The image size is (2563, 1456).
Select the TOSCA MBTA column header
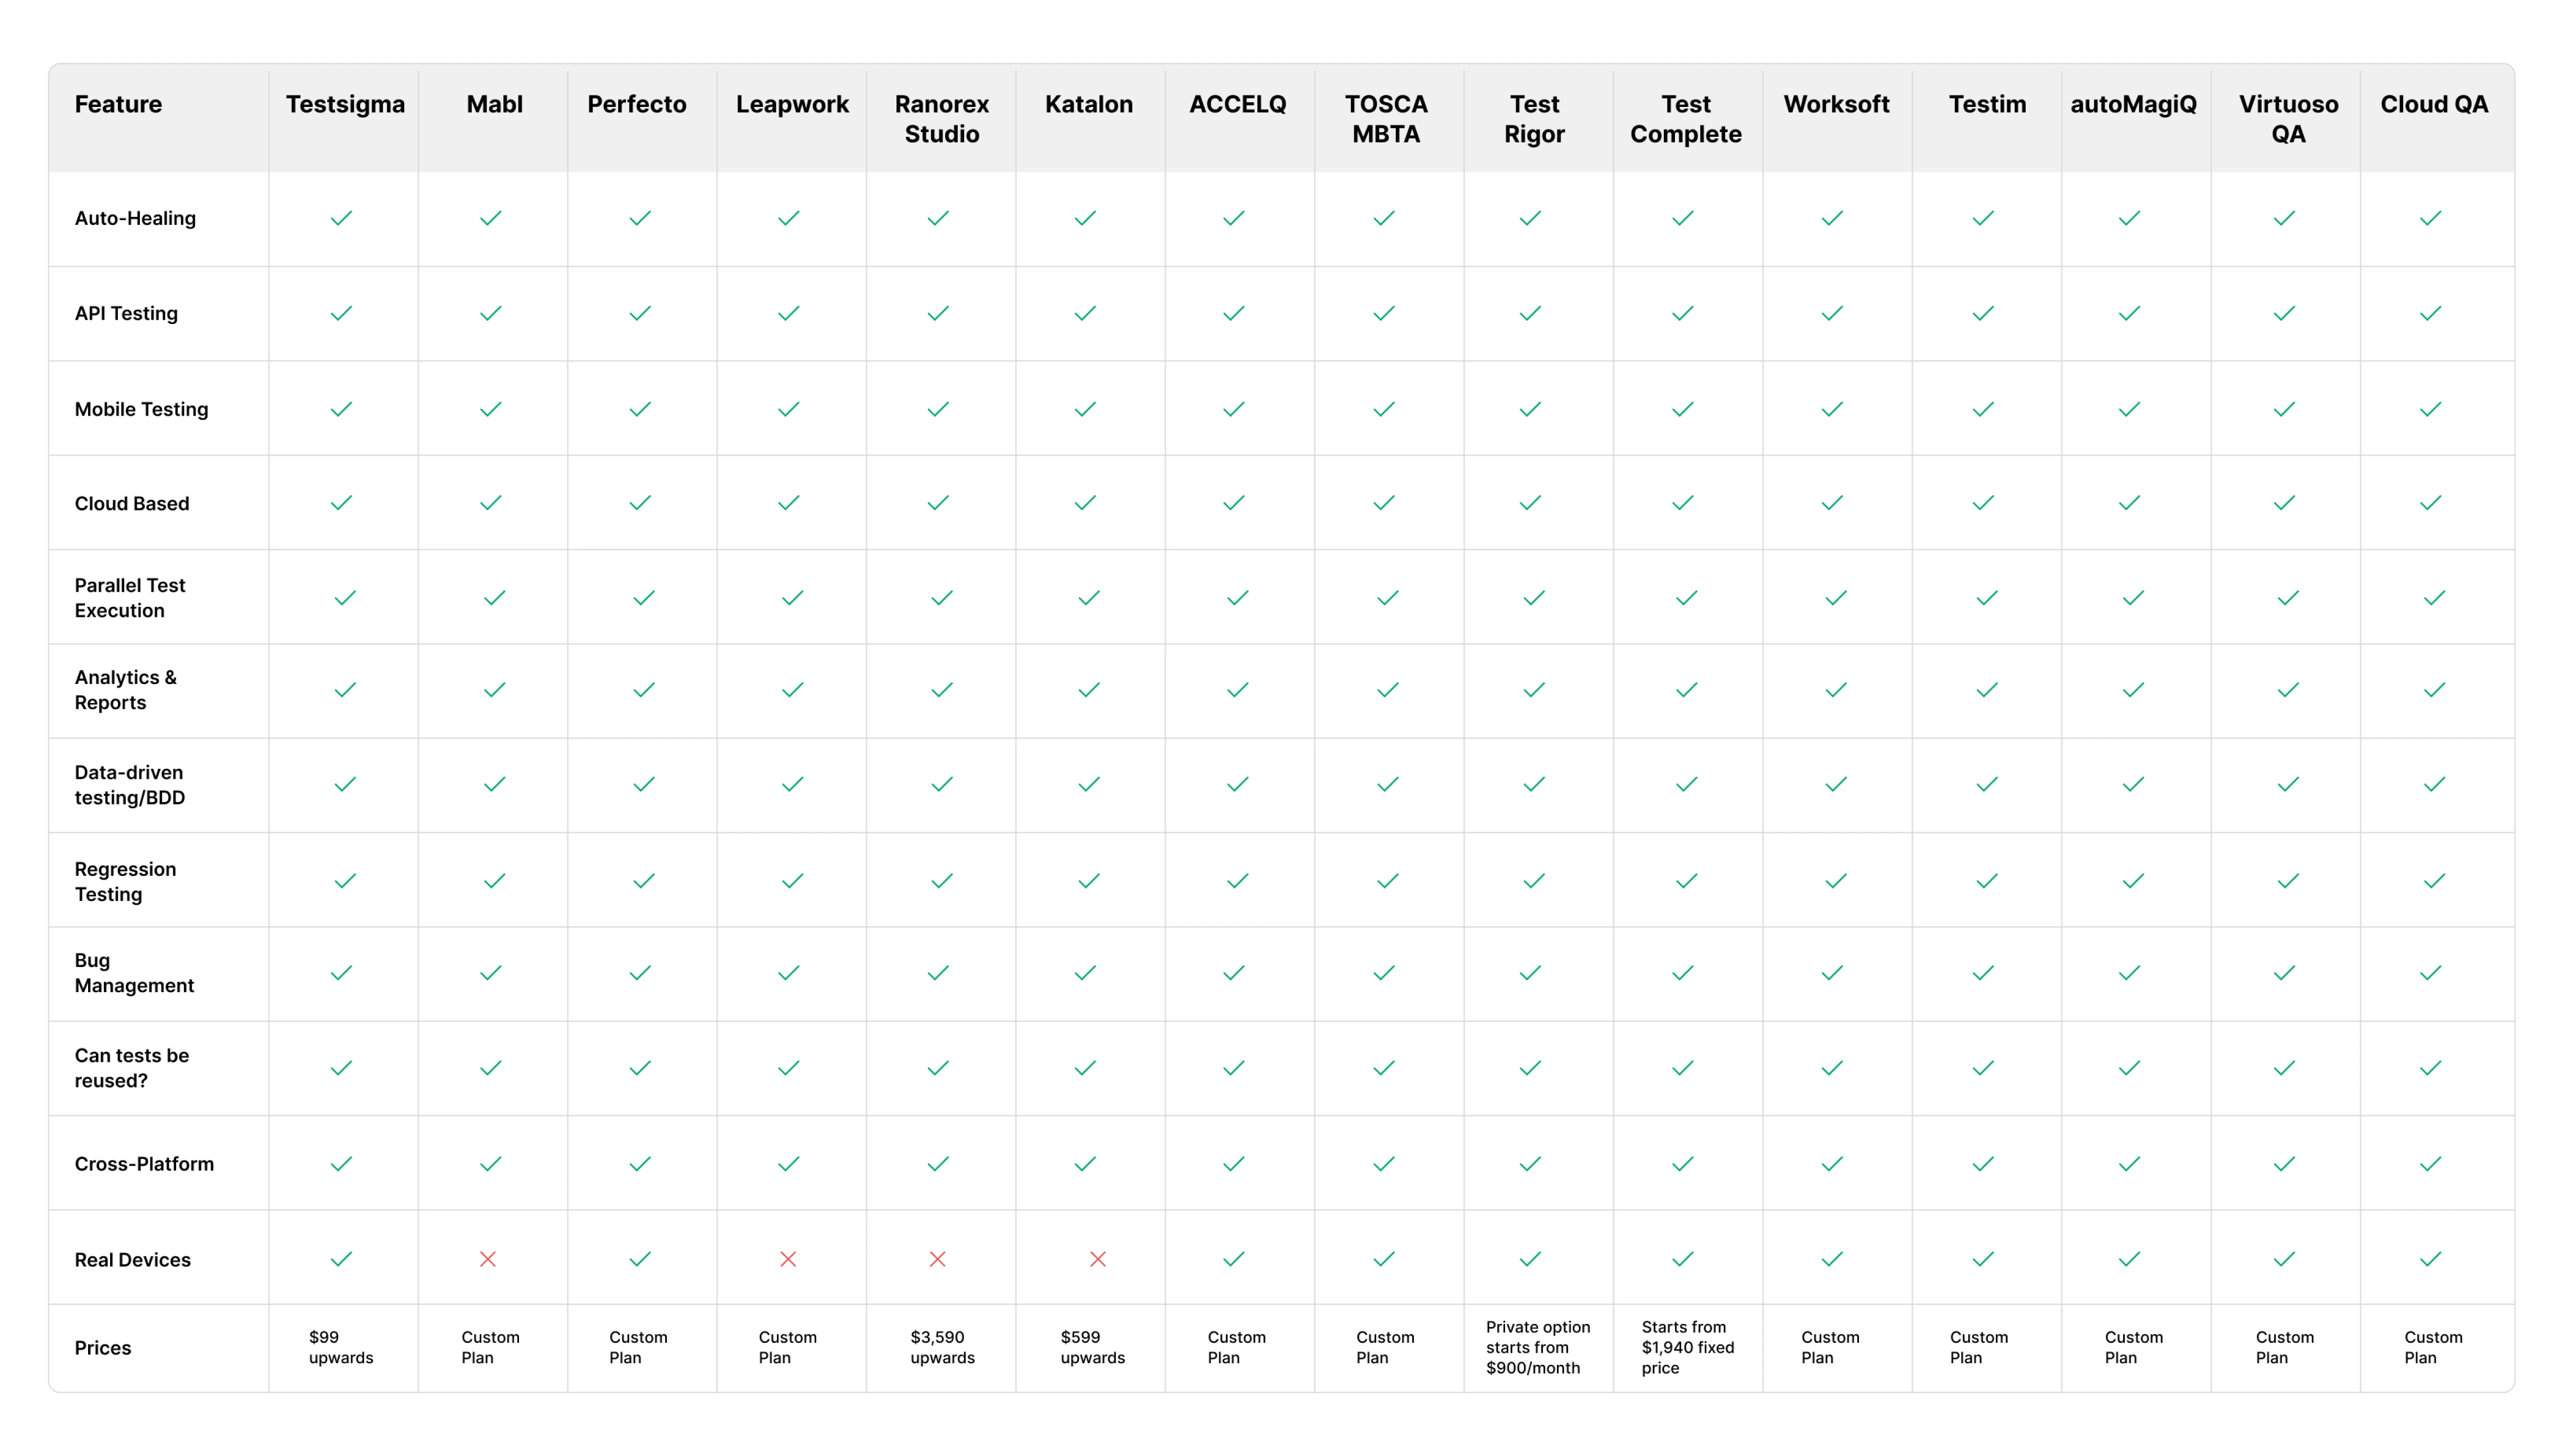[1385, 119]
